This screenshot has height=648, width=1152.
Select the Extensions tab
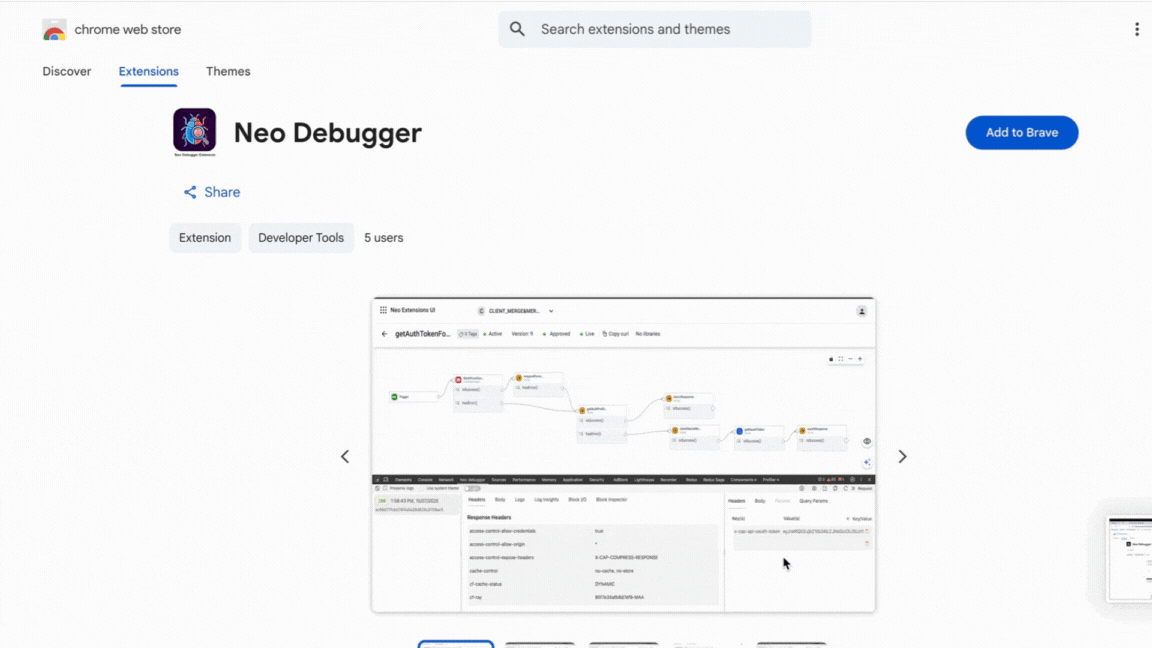click(x=148, y=71)
